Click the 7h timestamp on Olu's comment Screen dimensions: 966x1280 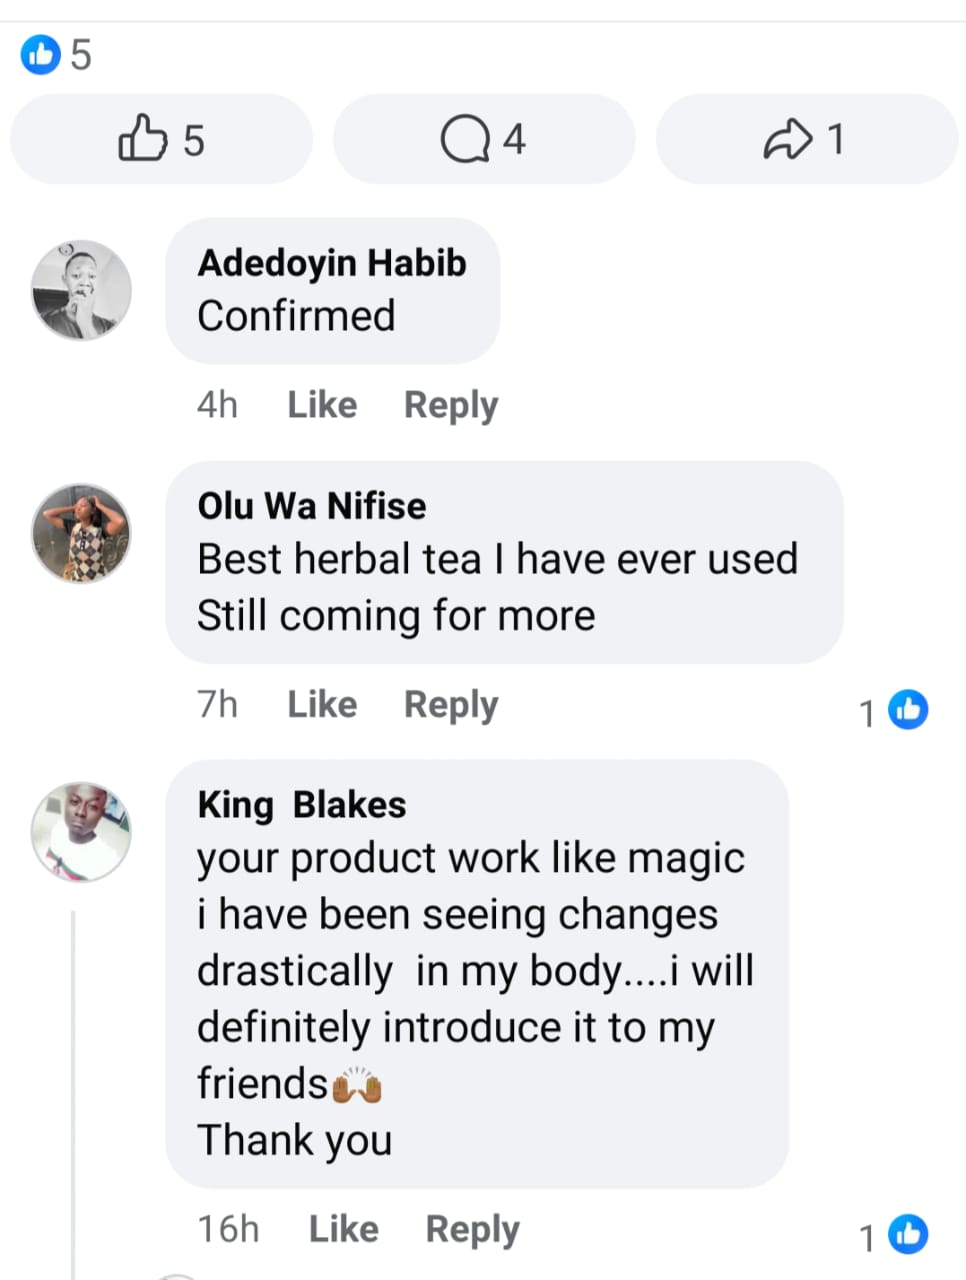(x=217, y=705)
